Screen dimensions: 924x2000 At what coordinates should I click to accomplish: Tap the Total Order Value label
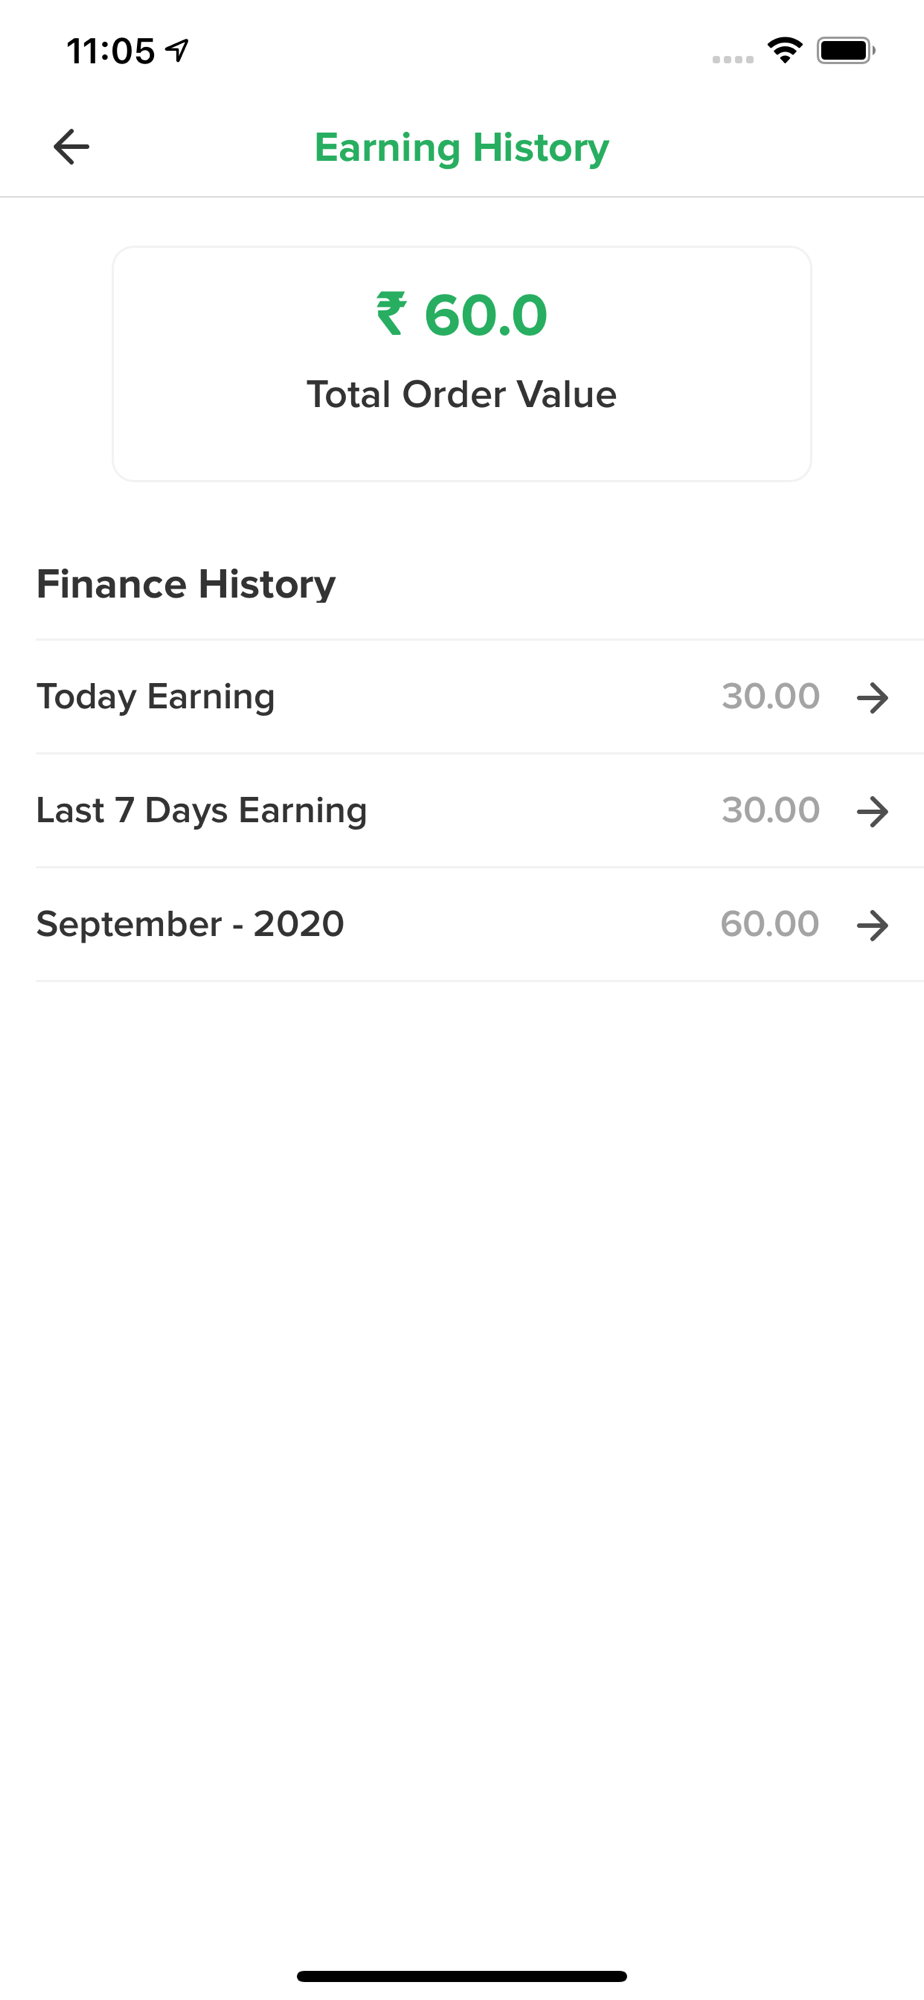tap(462, 394)
